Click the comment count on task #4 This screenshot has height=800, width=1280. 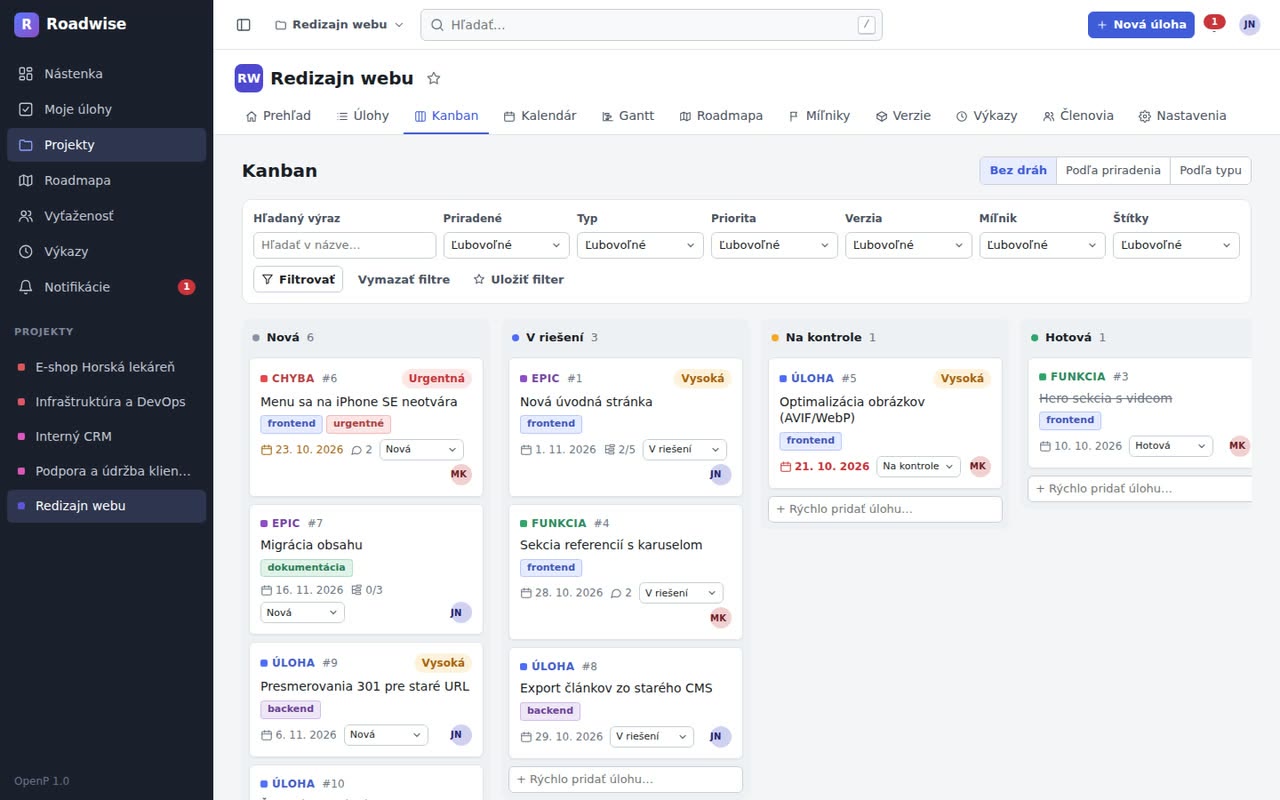pos(621,593)
